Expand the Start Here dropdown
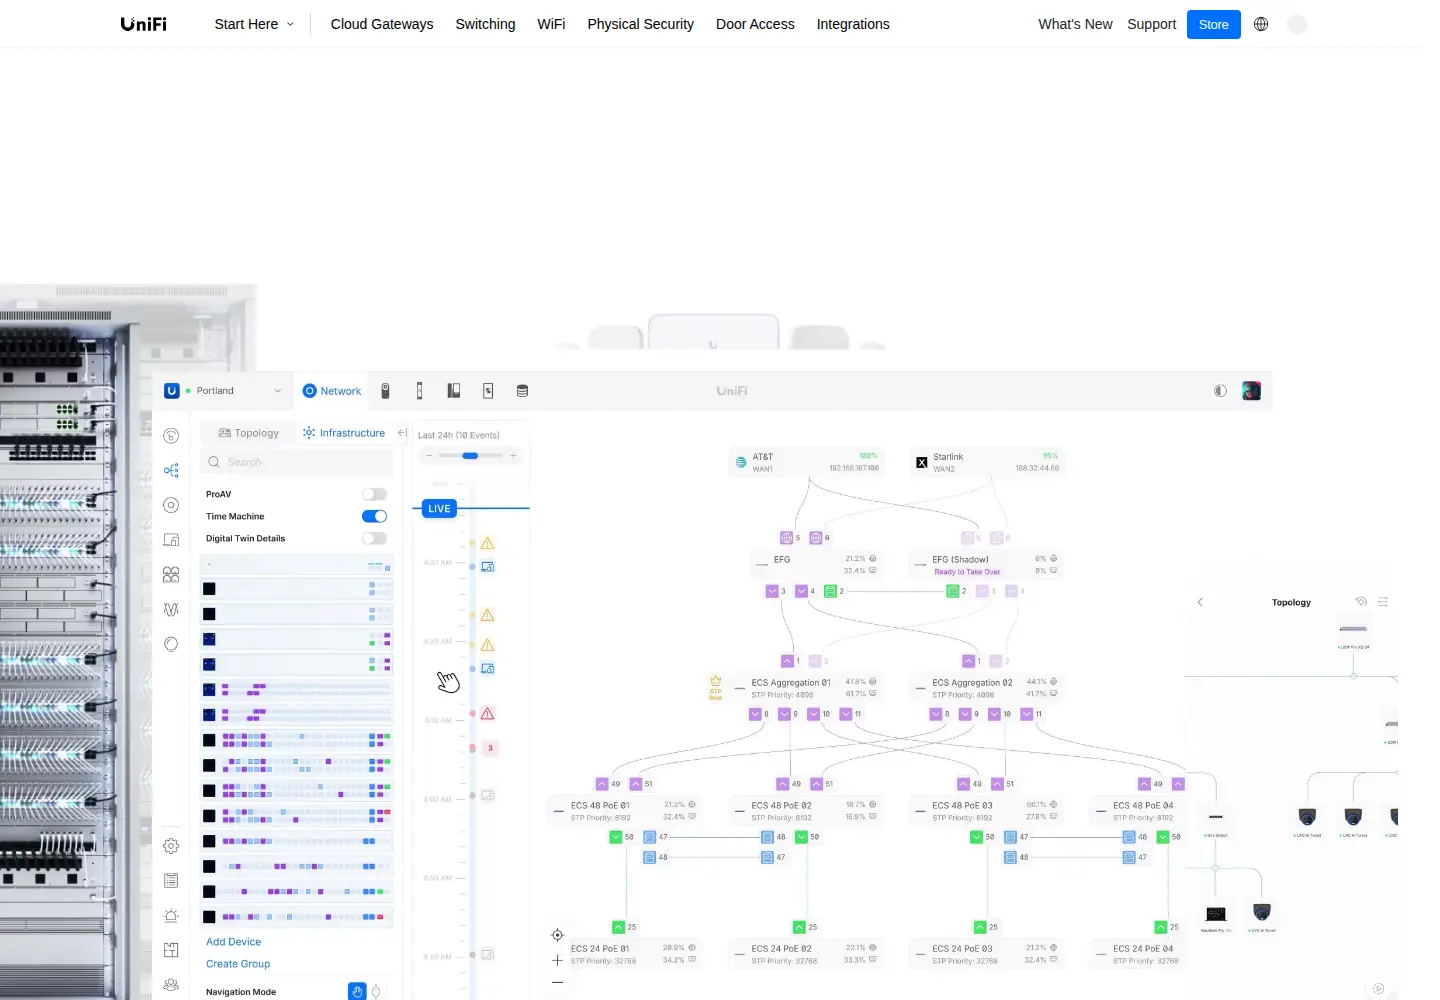The width and height of the screenshot is (1440, 1000). click(254, 24)
